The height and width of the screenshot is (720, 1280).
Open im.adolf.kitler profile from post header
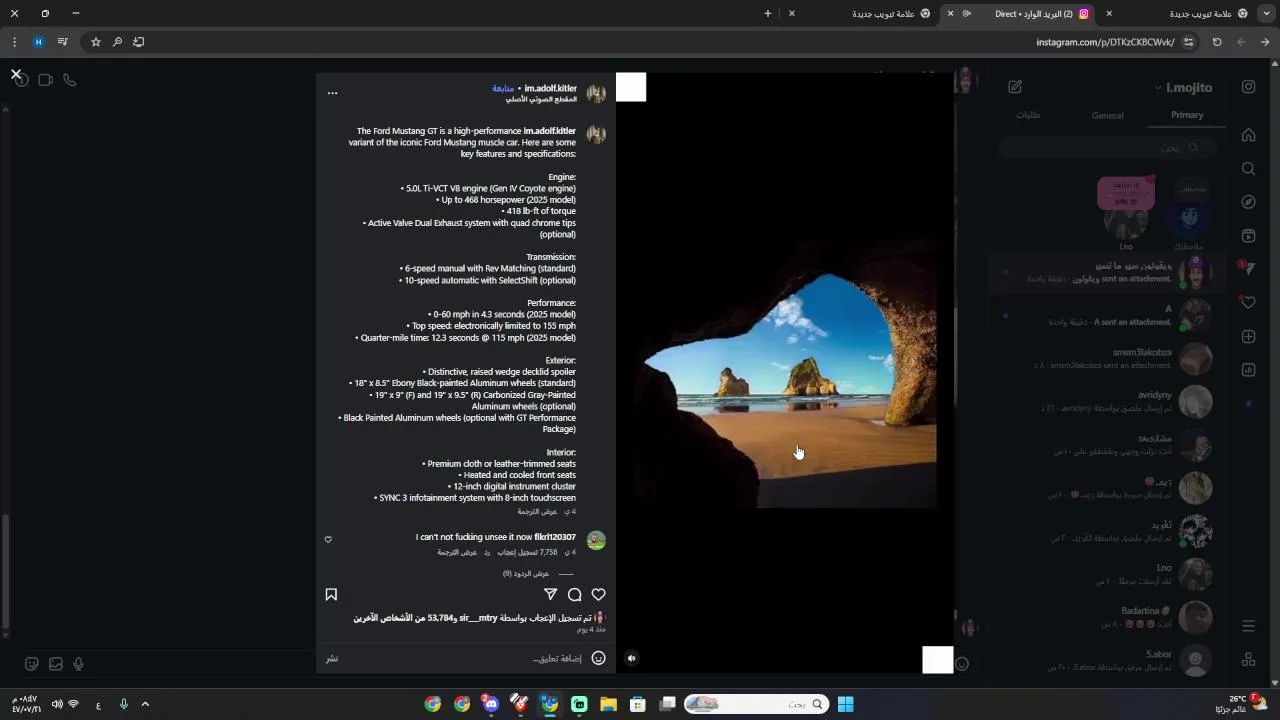pyautogui.click(x=550, y=88)
